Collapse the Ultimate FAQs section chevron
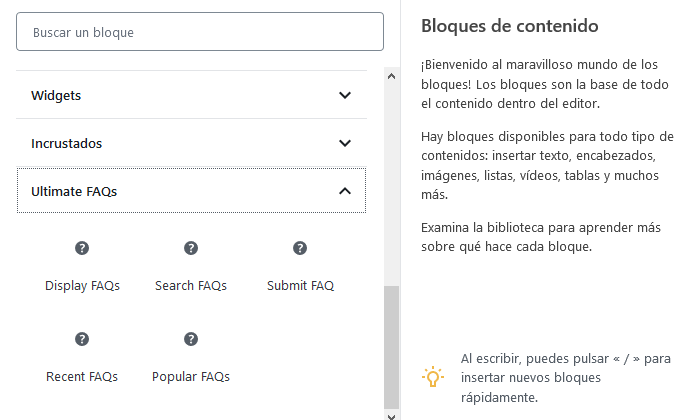This screenshot has height=420, width=694. tap(345, 191)
